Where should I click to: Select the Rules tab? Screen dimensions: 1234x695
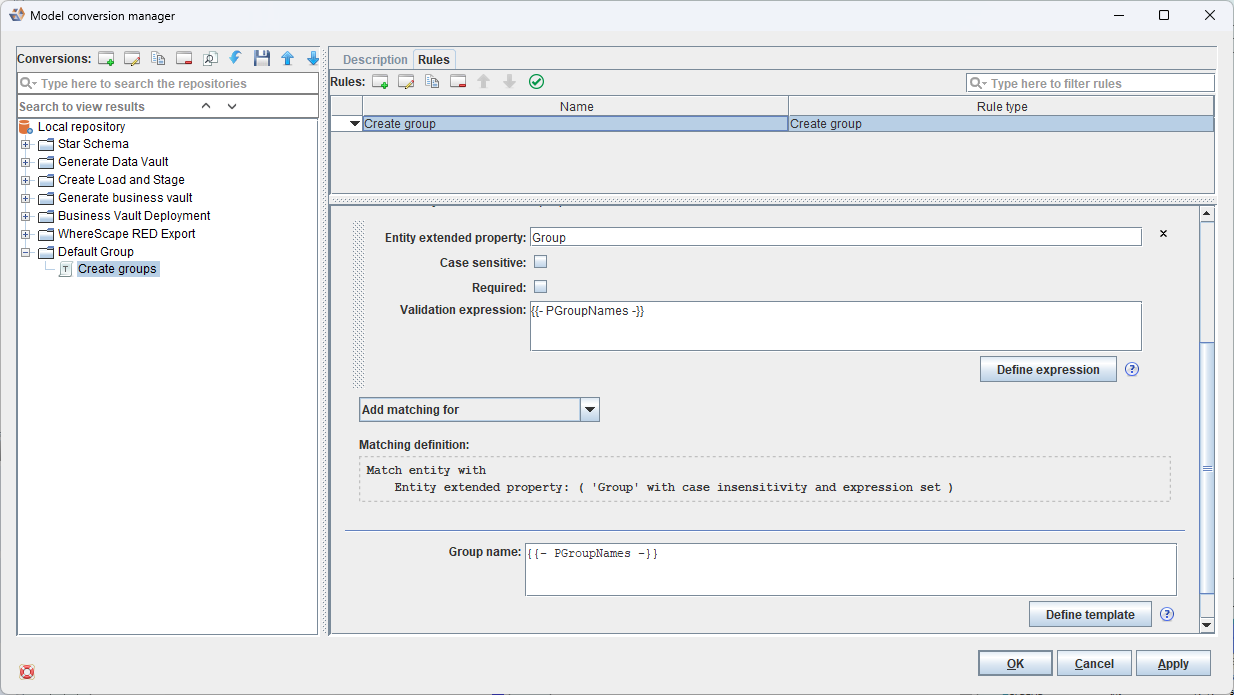pyautogui.click(x=434, y=60)
